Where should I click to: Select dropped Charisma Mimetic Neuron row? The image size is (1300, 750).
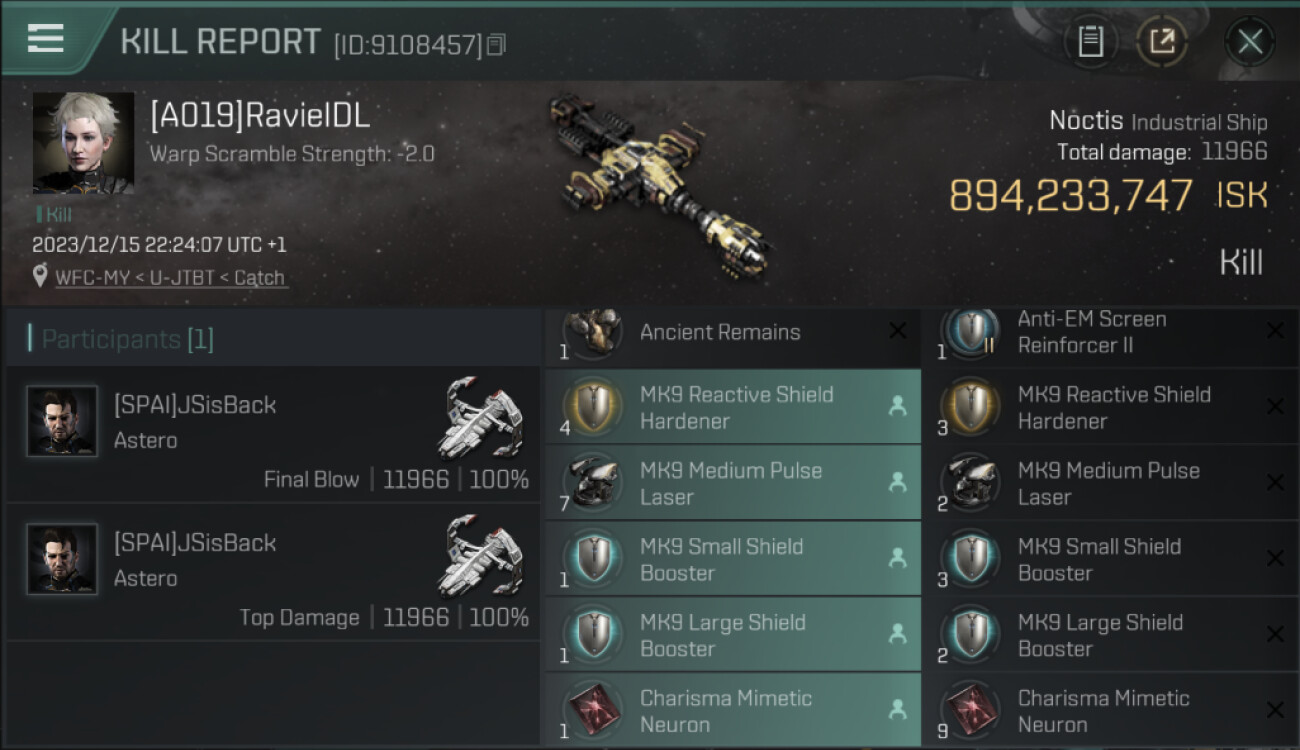click(x=732, y=709)
